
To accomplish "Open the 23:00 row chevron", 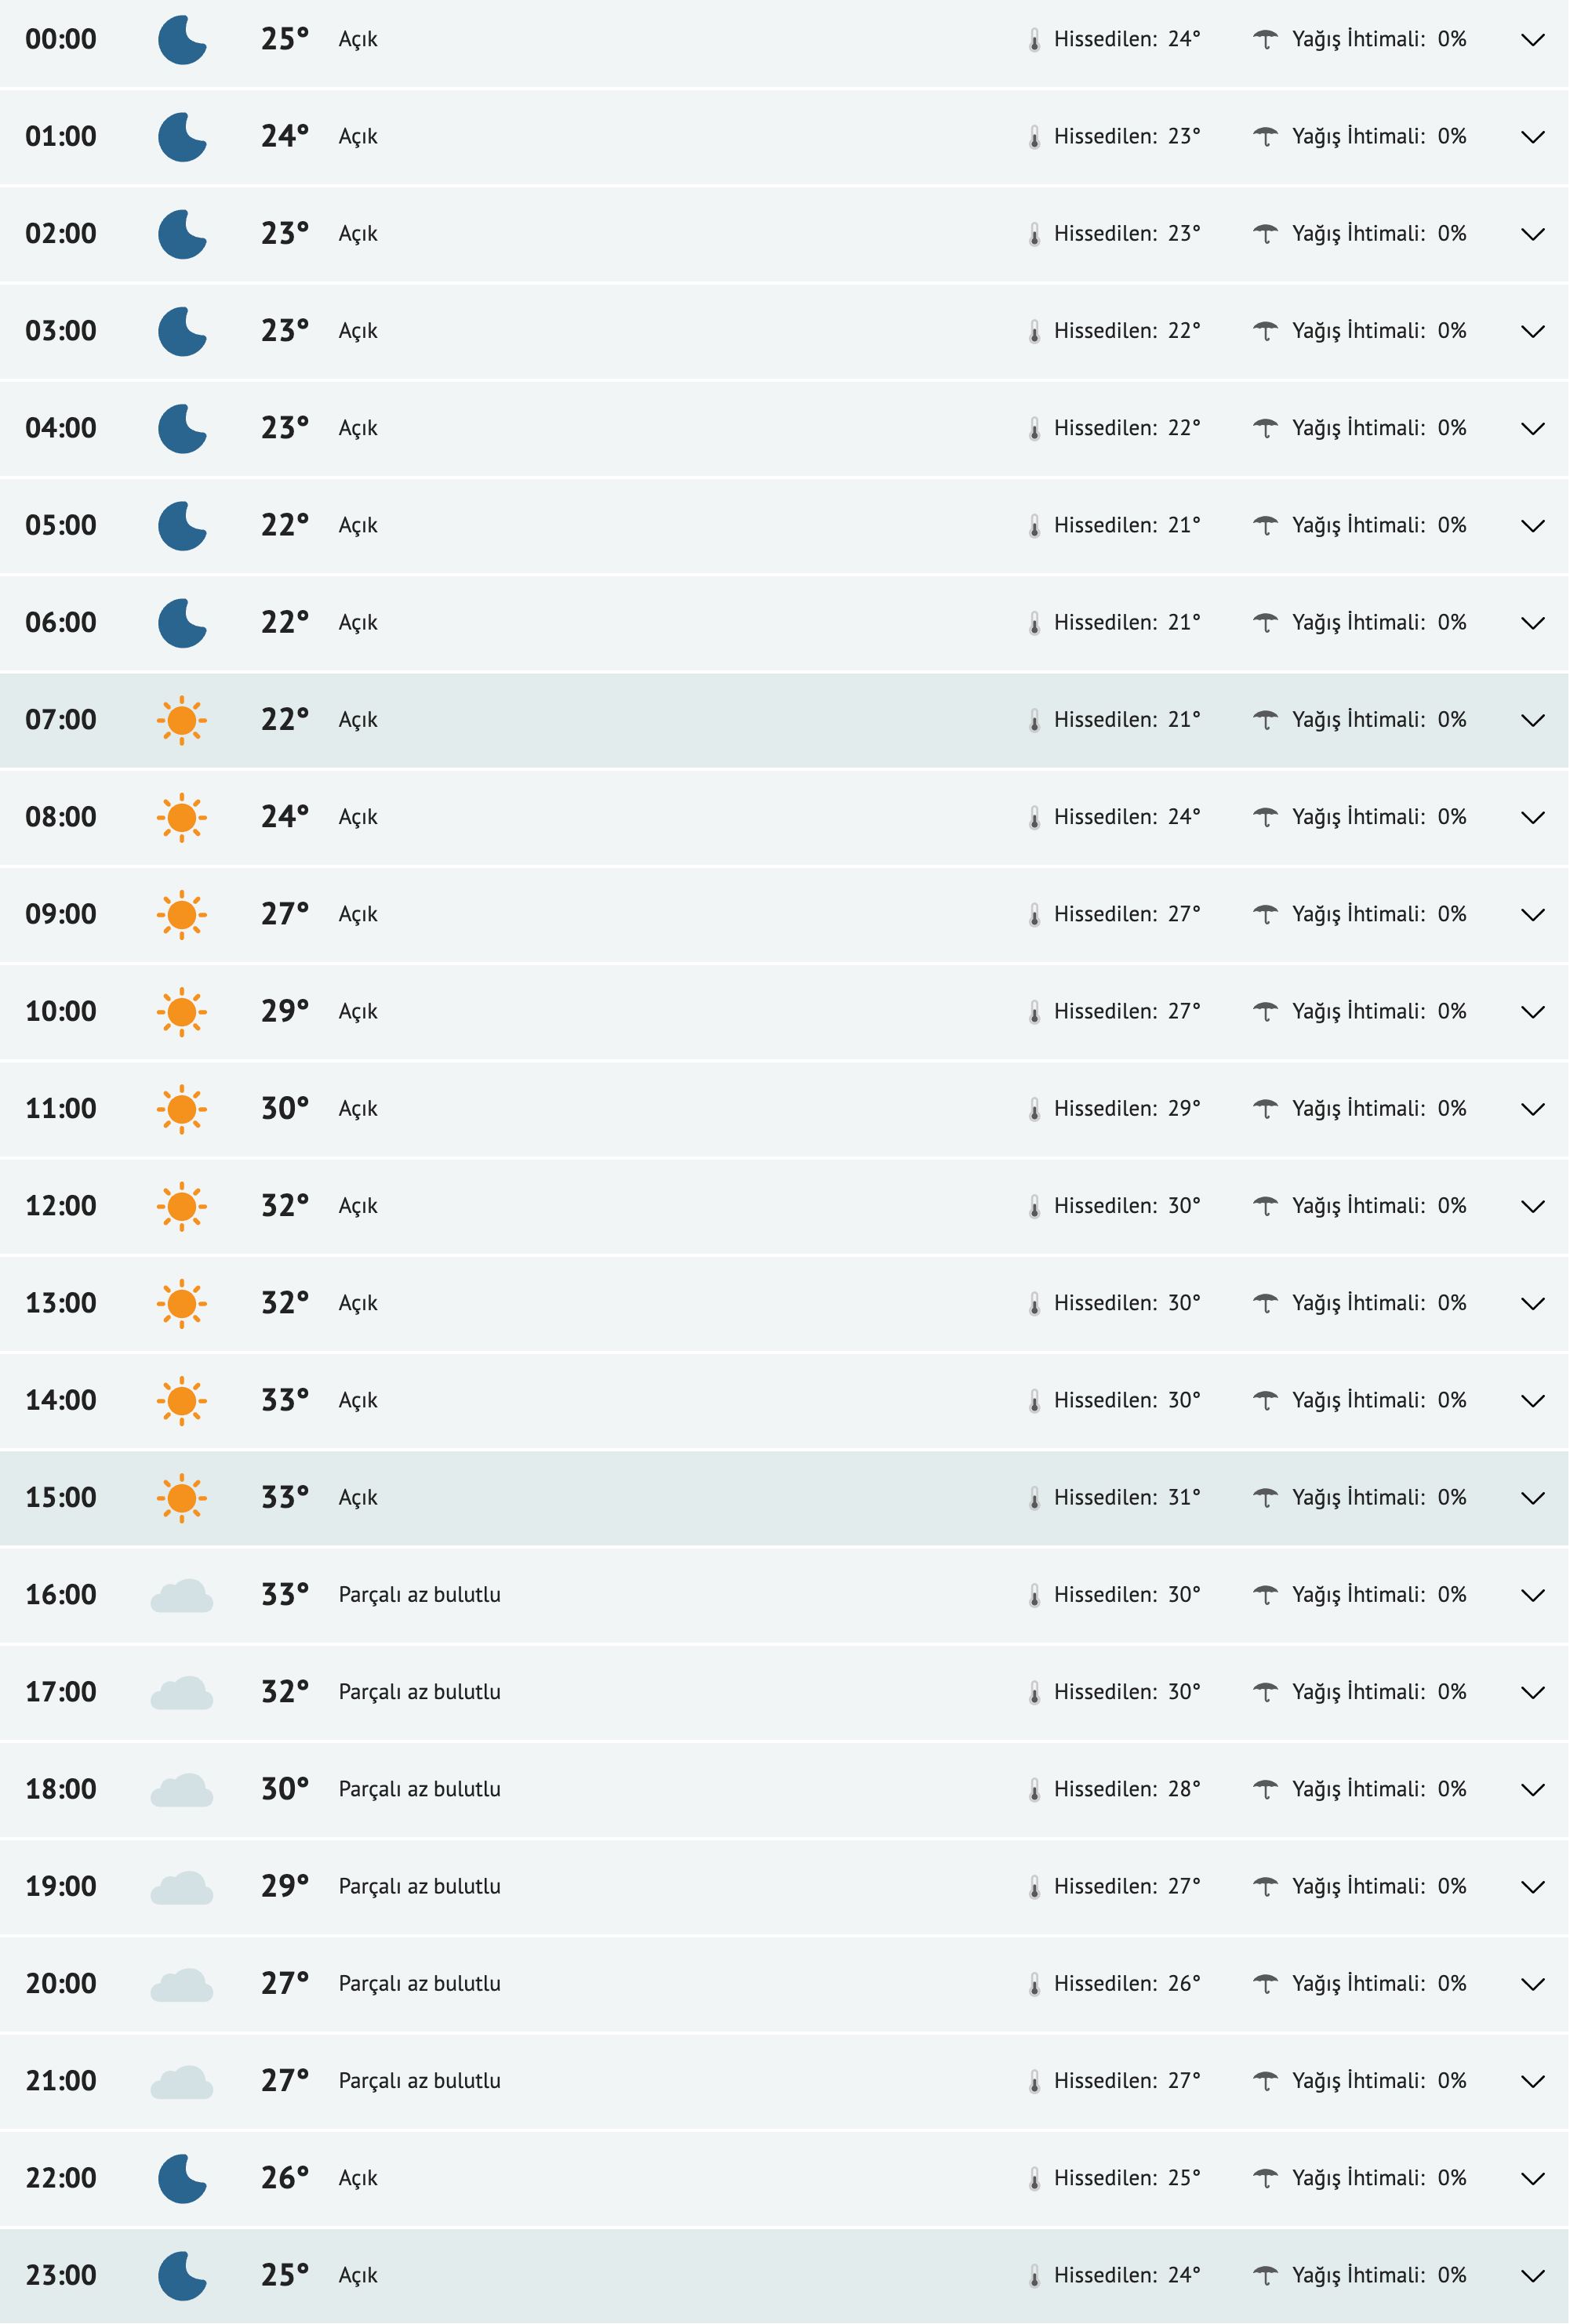I will coord(1532,2276).
